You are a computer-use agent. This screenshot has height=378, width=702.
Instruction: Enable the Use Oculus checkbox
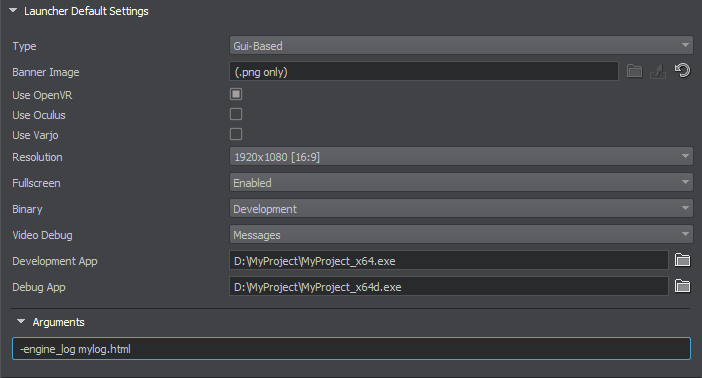pos(236,114)
